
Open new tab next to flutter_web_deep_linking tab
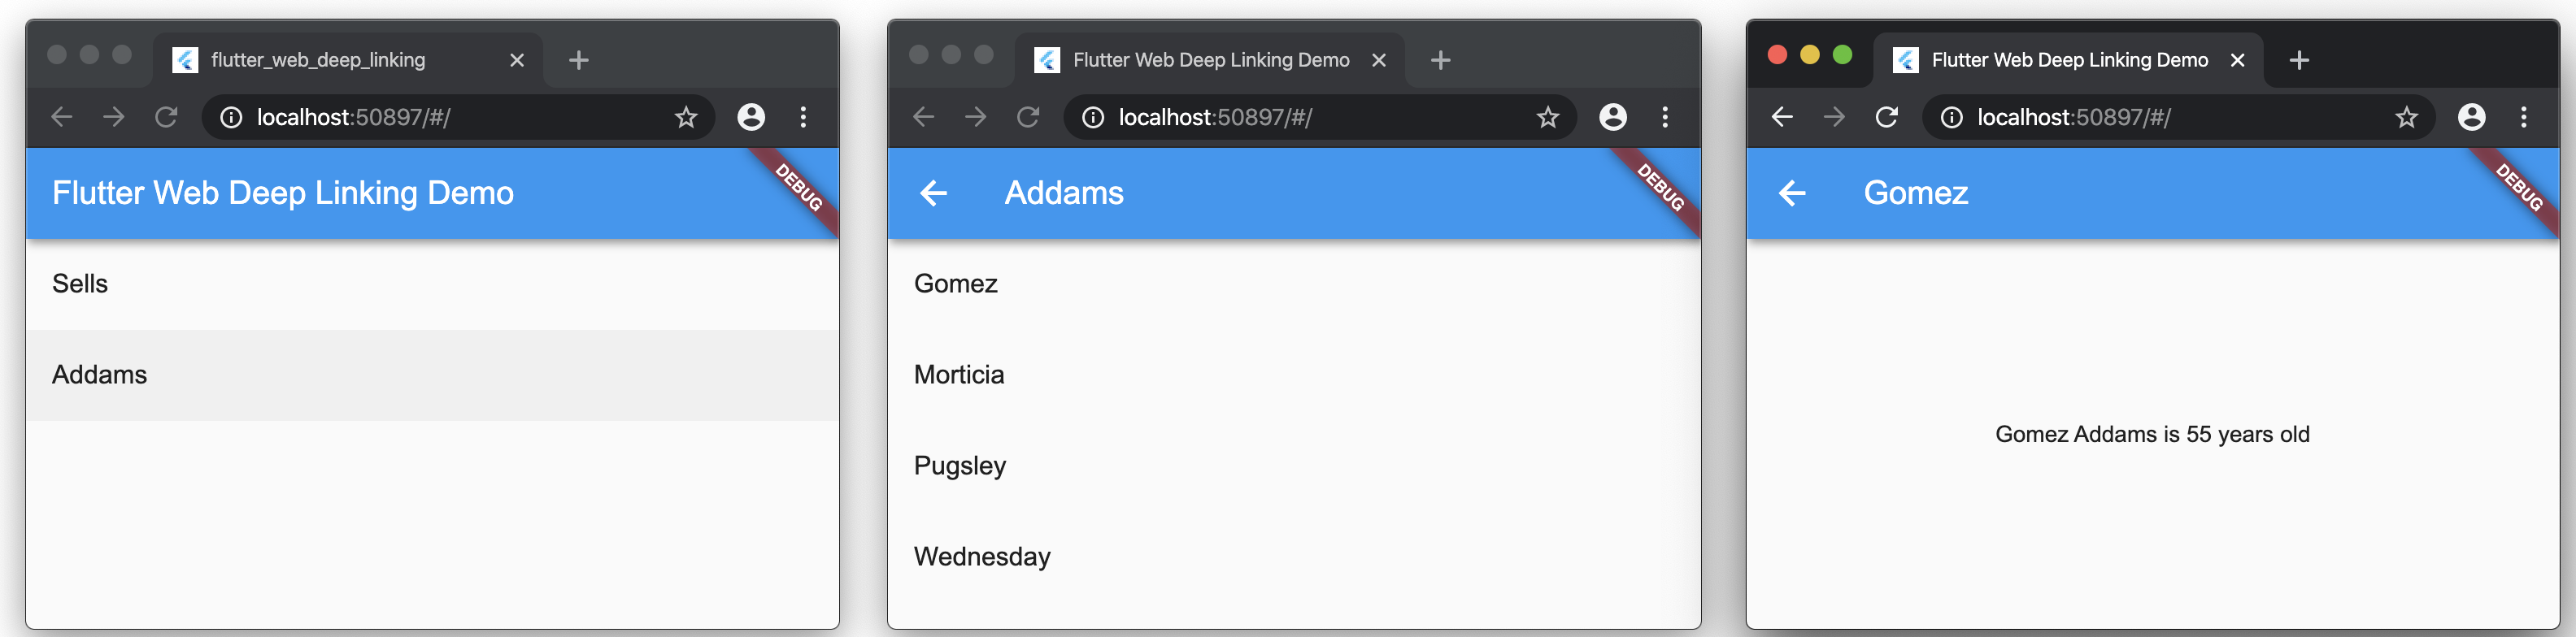click(x=578, y=61)
